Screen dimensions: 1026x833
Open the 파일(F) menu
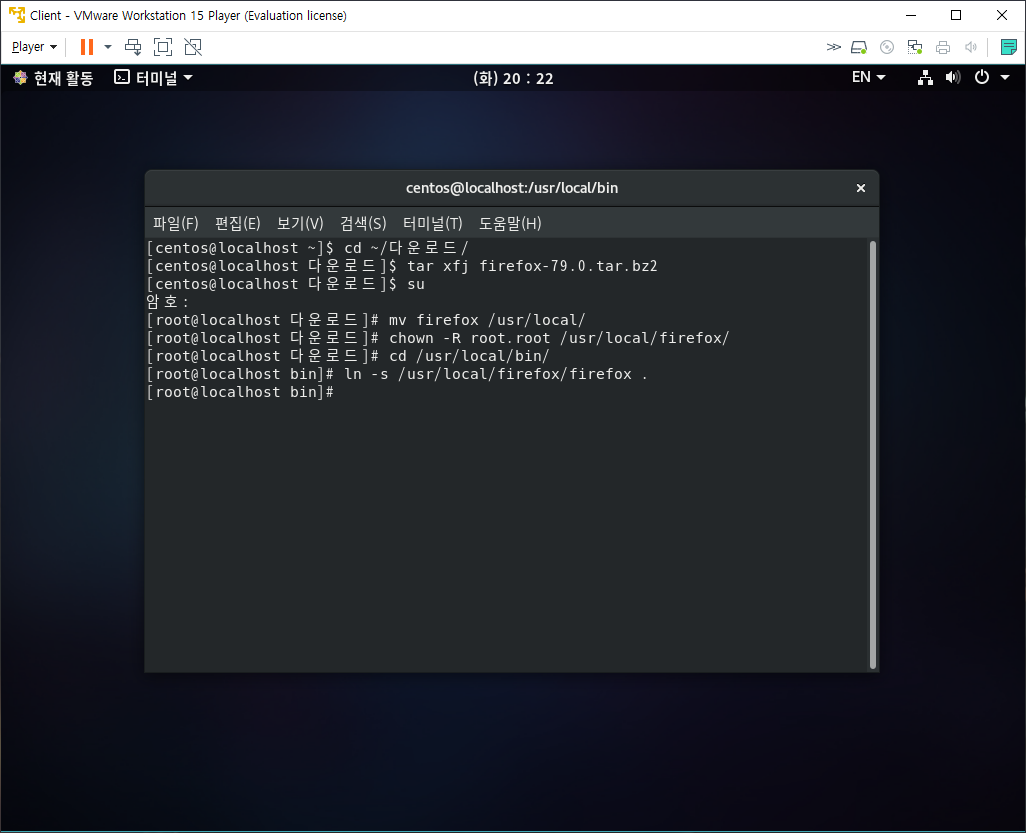[175, 224]
